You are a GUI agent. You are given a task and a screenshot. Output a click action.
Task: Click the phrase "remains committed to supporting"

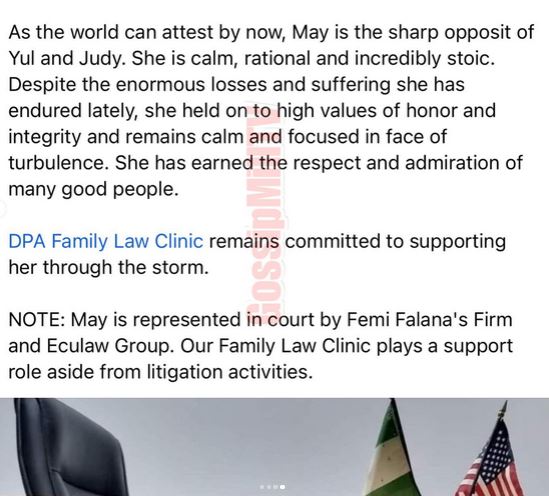click(x=357, y=242)
